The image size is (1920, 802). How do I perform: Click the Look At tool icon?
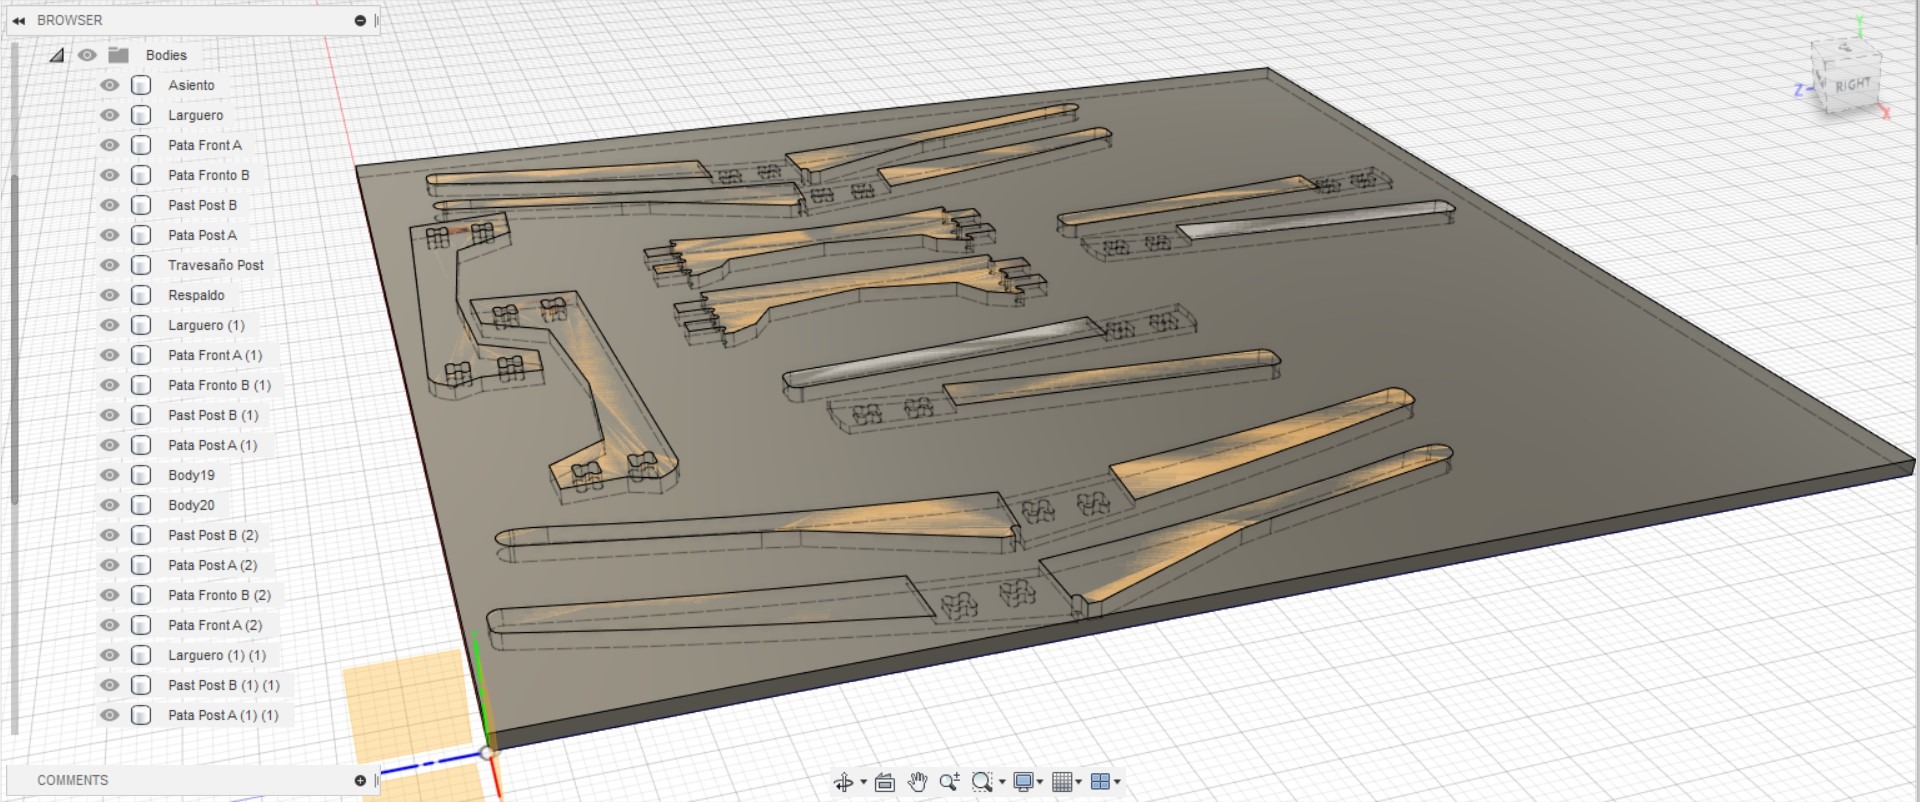click(885, 782)
